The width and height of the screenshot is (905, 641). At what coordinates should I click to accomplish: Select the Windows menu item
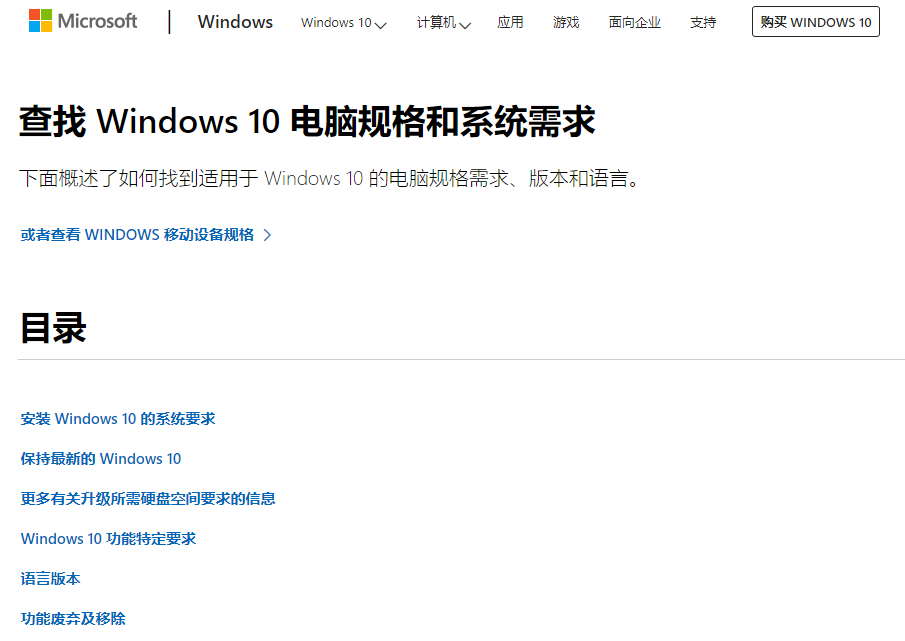tap(235, 21)
